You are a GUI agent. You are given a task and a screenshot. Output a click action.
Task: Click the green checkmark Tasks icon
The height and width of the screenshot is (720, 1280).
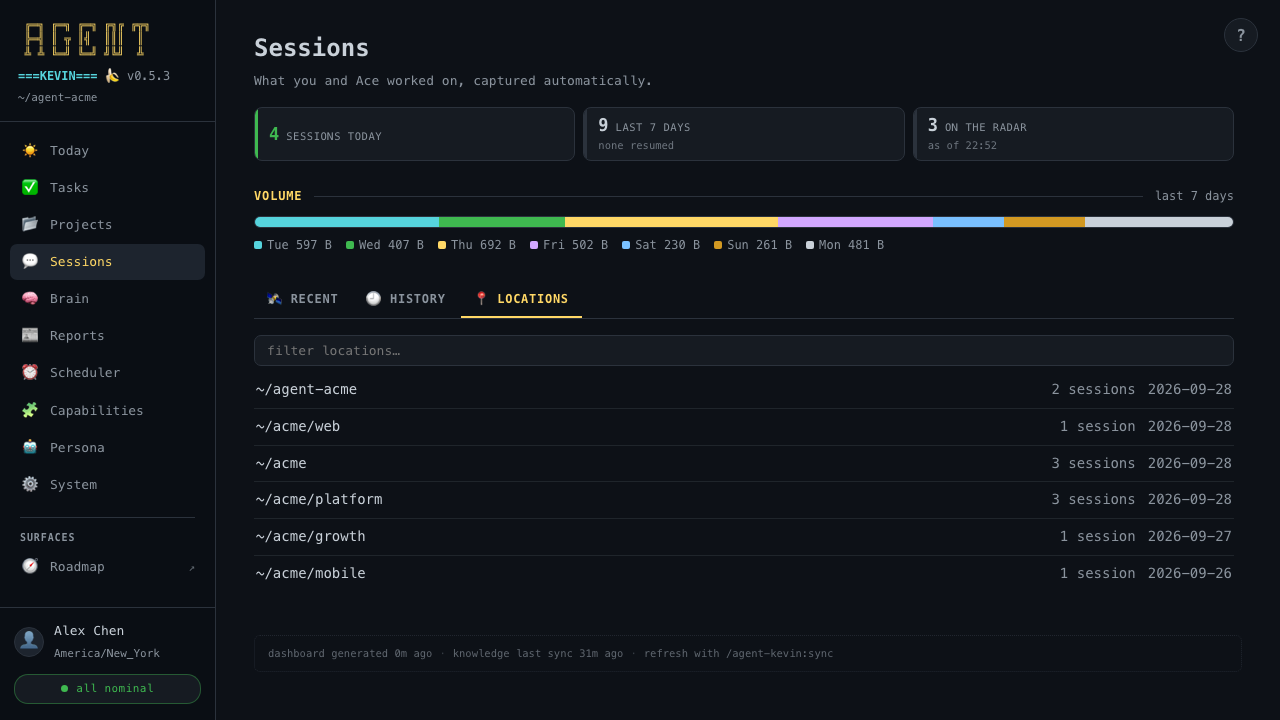(x=30, y=187)
